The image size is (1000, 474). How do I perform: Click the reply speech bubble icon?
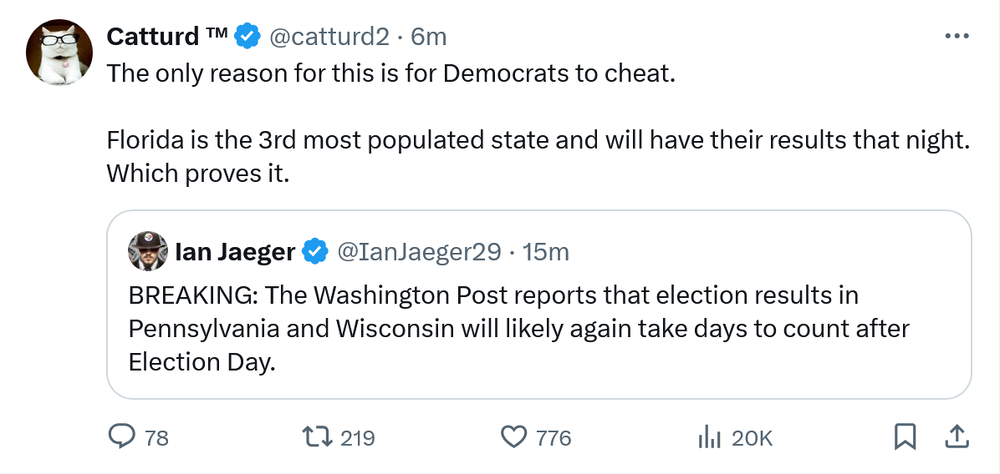click(122, 436)
